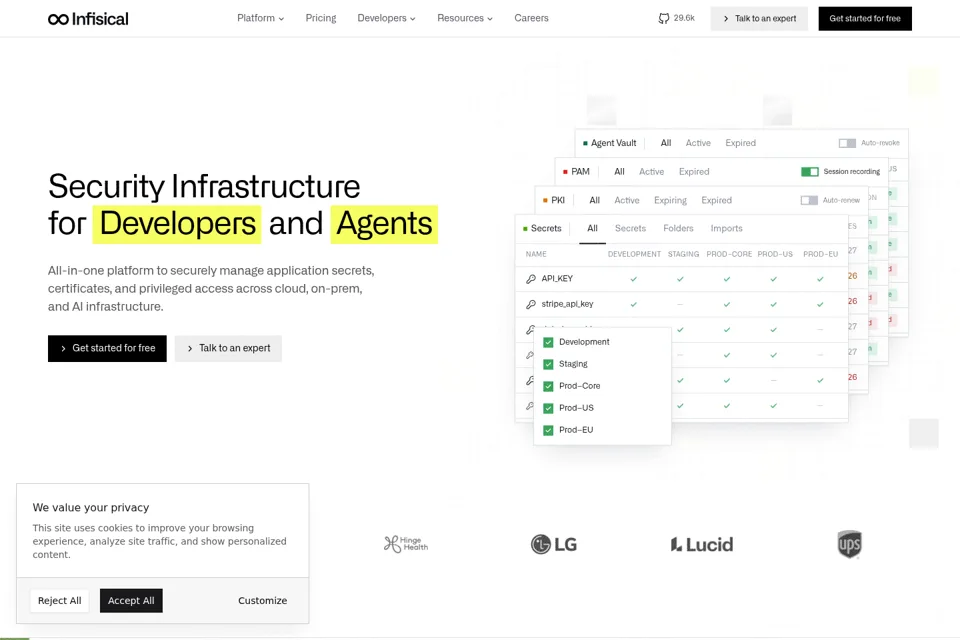Image resolution: width=960 pixels, height=640 pixels.
Task: Click the red PAM status dot
Action: point(565,172)
